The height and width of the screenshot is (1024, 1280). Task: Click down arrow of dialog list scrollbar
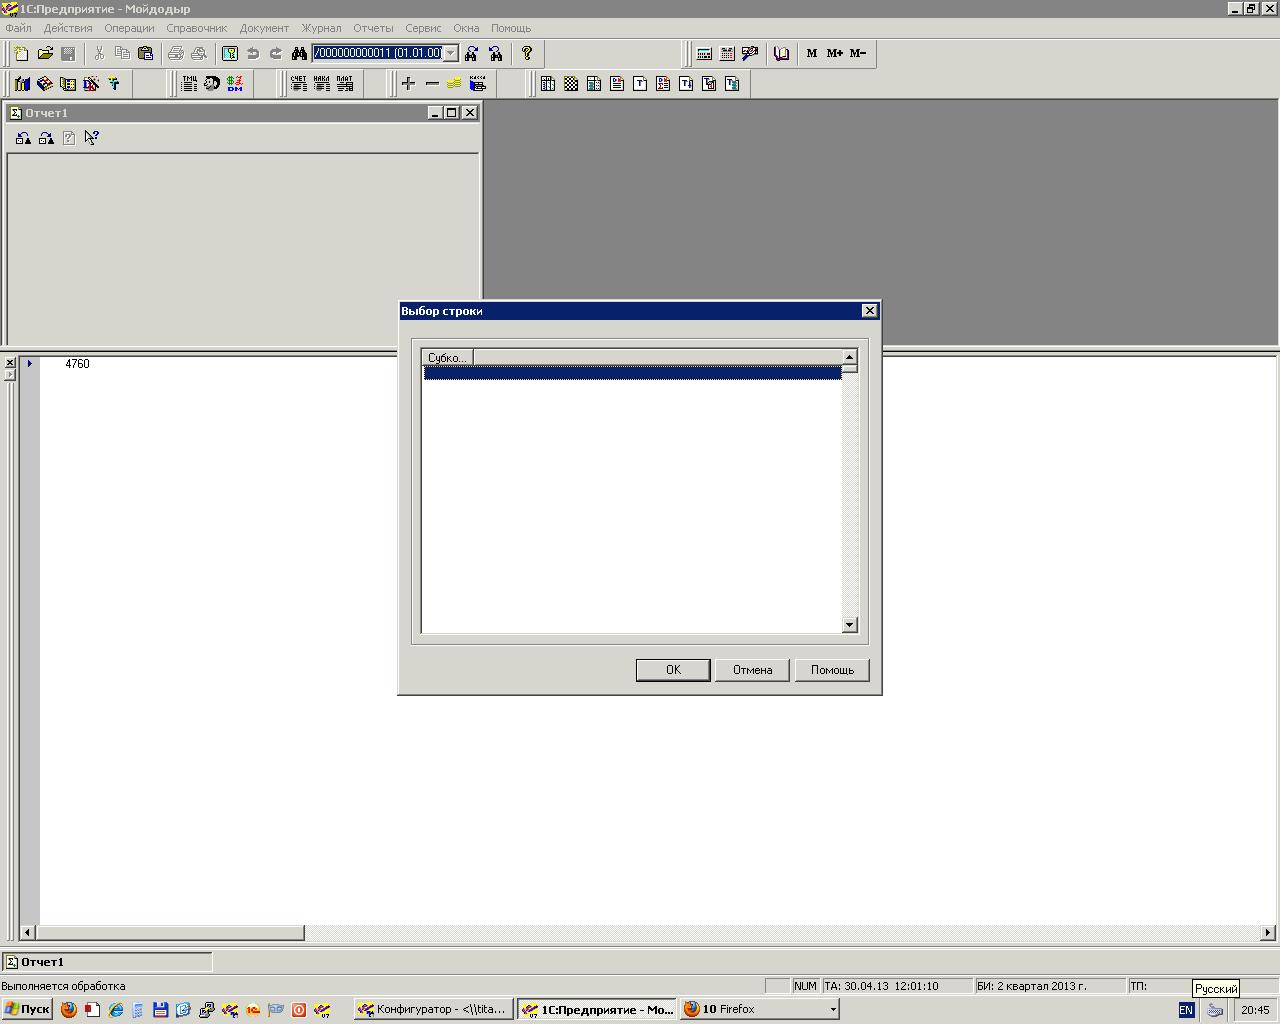pos(850,625)
